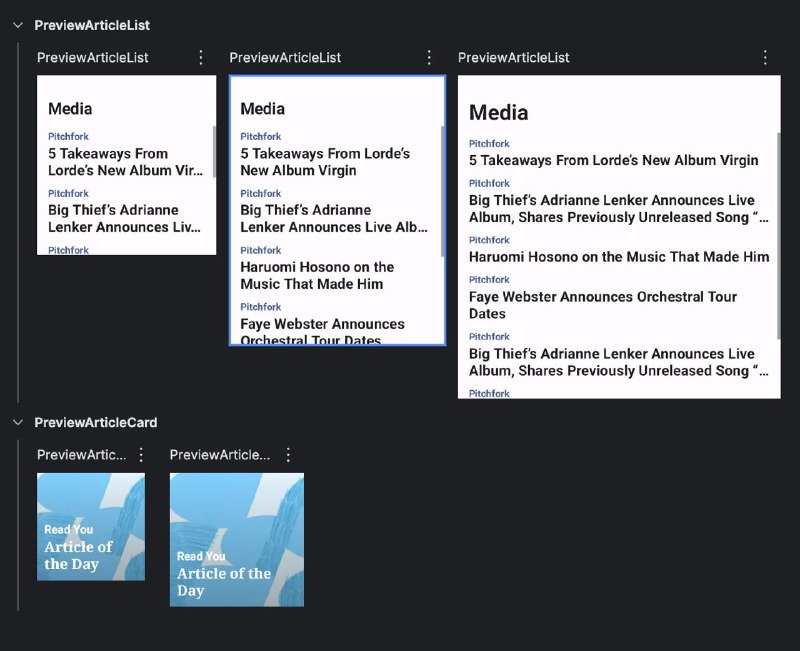Click the truncated 'PreviewArticle...' preview label
This screenshot has width=800, height=651.
pos(220,455)
